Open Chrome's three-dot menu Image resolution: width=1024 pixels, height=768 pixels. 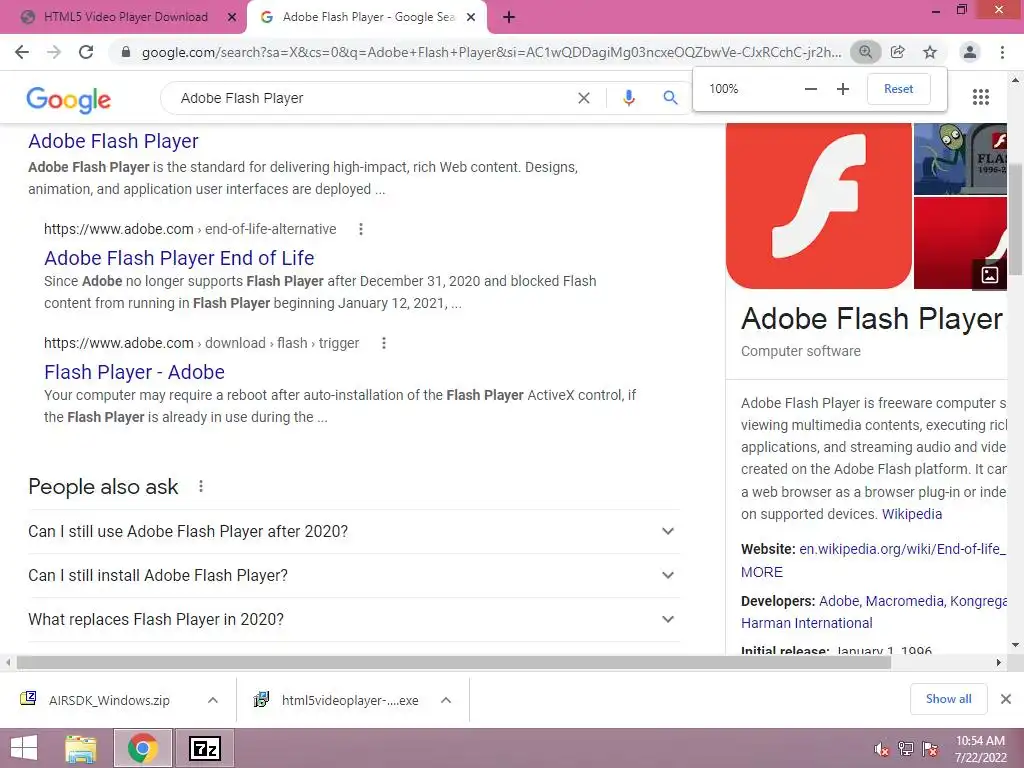[x=1002, y=52]
